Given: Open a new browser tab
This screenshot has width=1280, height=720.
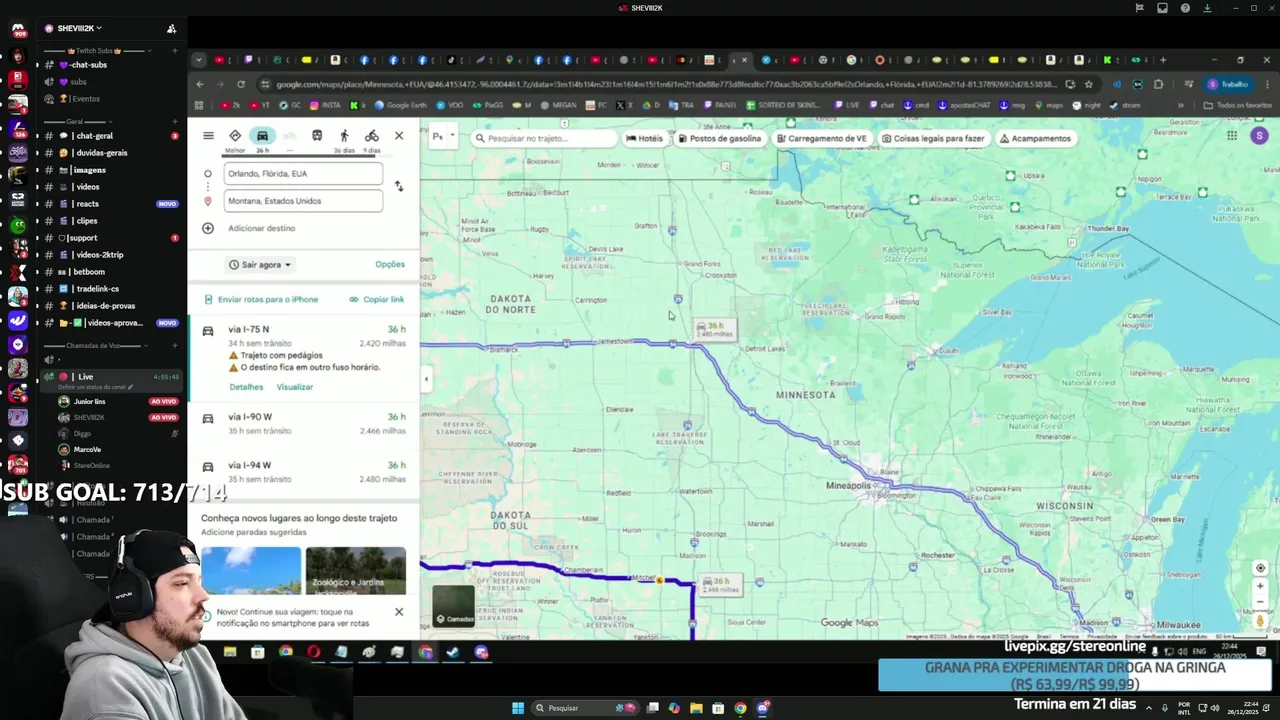Looking at the screenshot, I should pos(1163,60).
